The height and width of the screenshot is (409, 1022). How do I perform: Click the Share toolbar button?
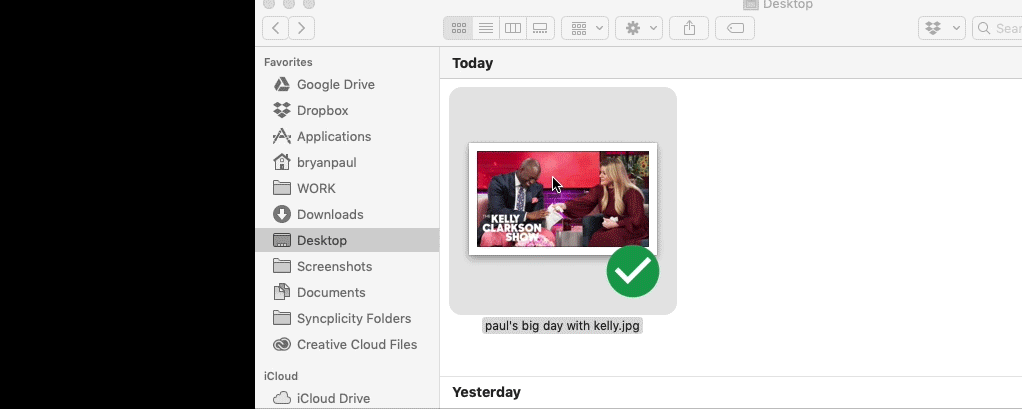pyautogui.click(x=689, y=28)
